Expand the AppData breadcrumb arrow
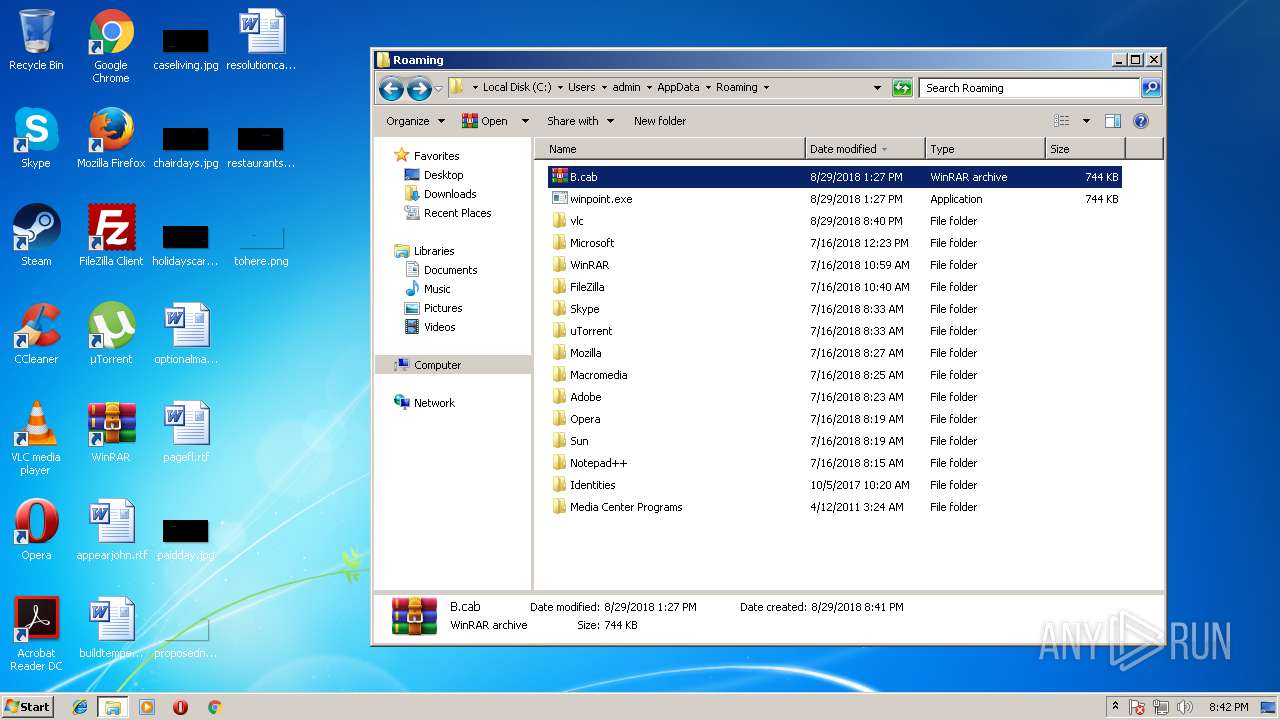 tap(707, 88)
